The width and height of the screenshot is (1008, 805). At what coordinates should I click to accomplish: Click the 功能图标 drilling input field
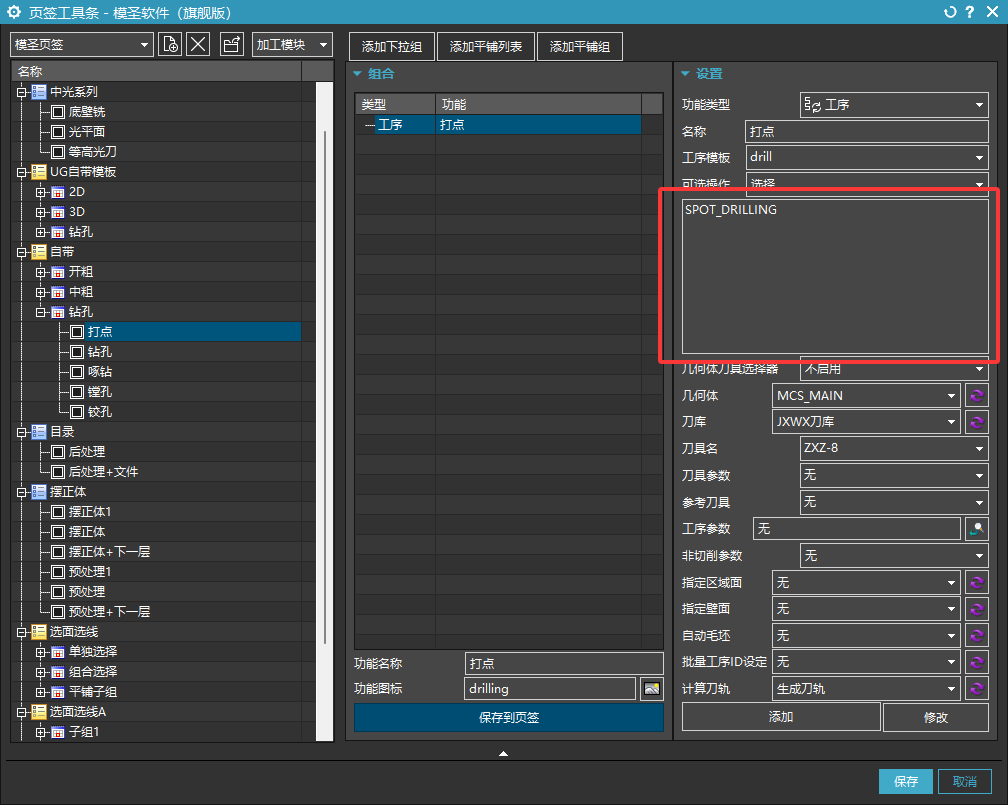(550, 689)
